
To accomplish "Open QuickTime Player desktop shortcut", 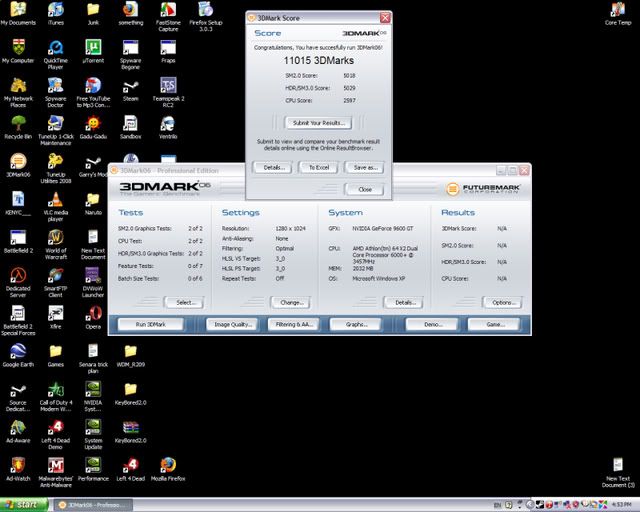I will coord(56,55).
